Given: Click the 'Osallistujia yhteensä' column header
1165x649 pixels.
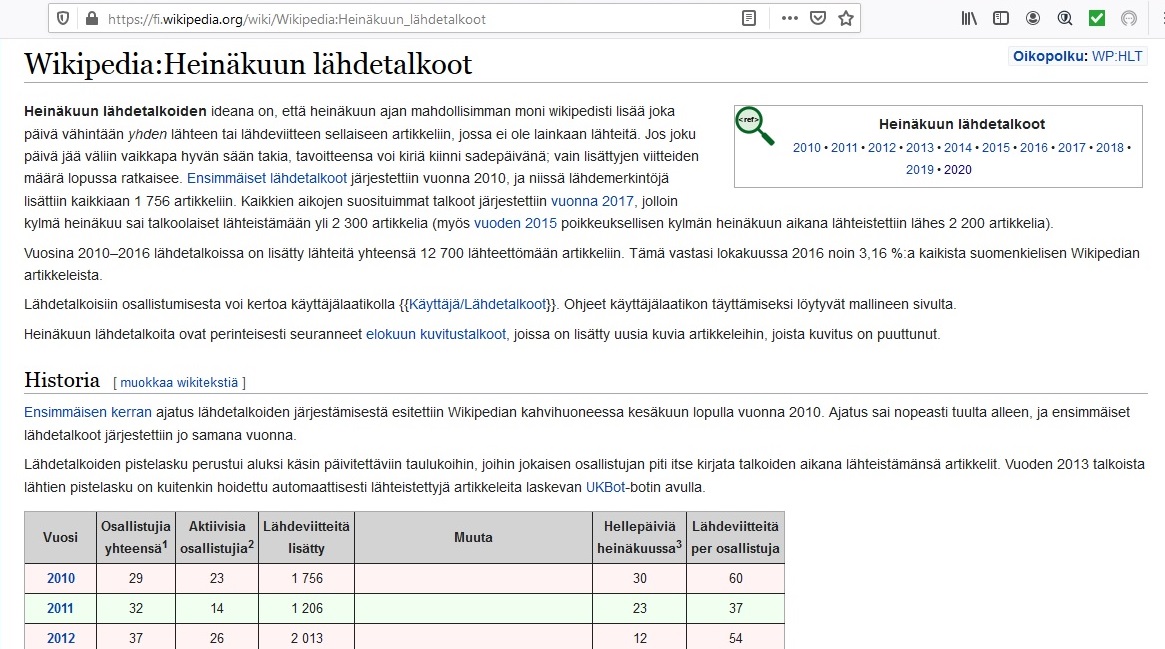Looking at the screenshot, I should pos(136,538).
